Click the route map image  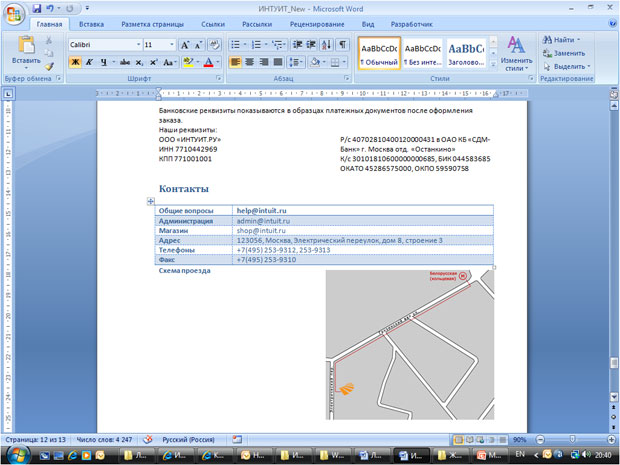pos(410,345)
